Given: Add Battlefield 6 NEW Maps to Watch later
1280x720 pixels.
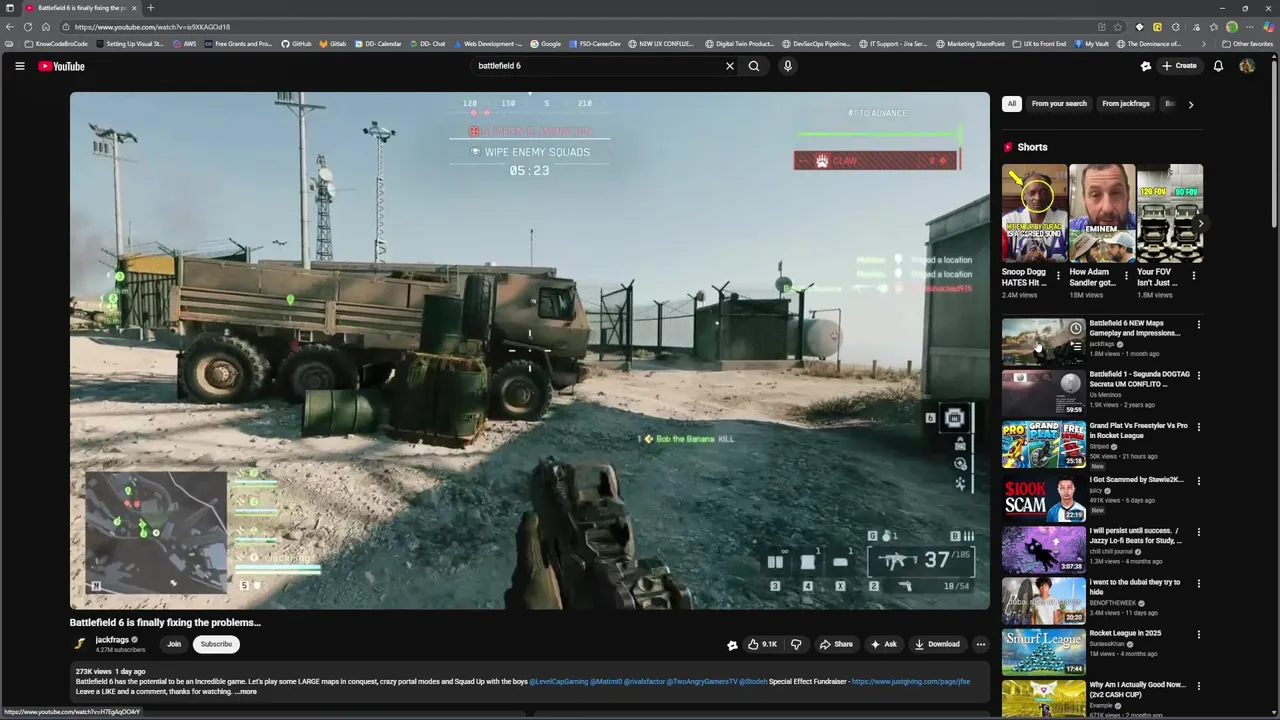Looking at the screenshot, I should [1076, 328].
